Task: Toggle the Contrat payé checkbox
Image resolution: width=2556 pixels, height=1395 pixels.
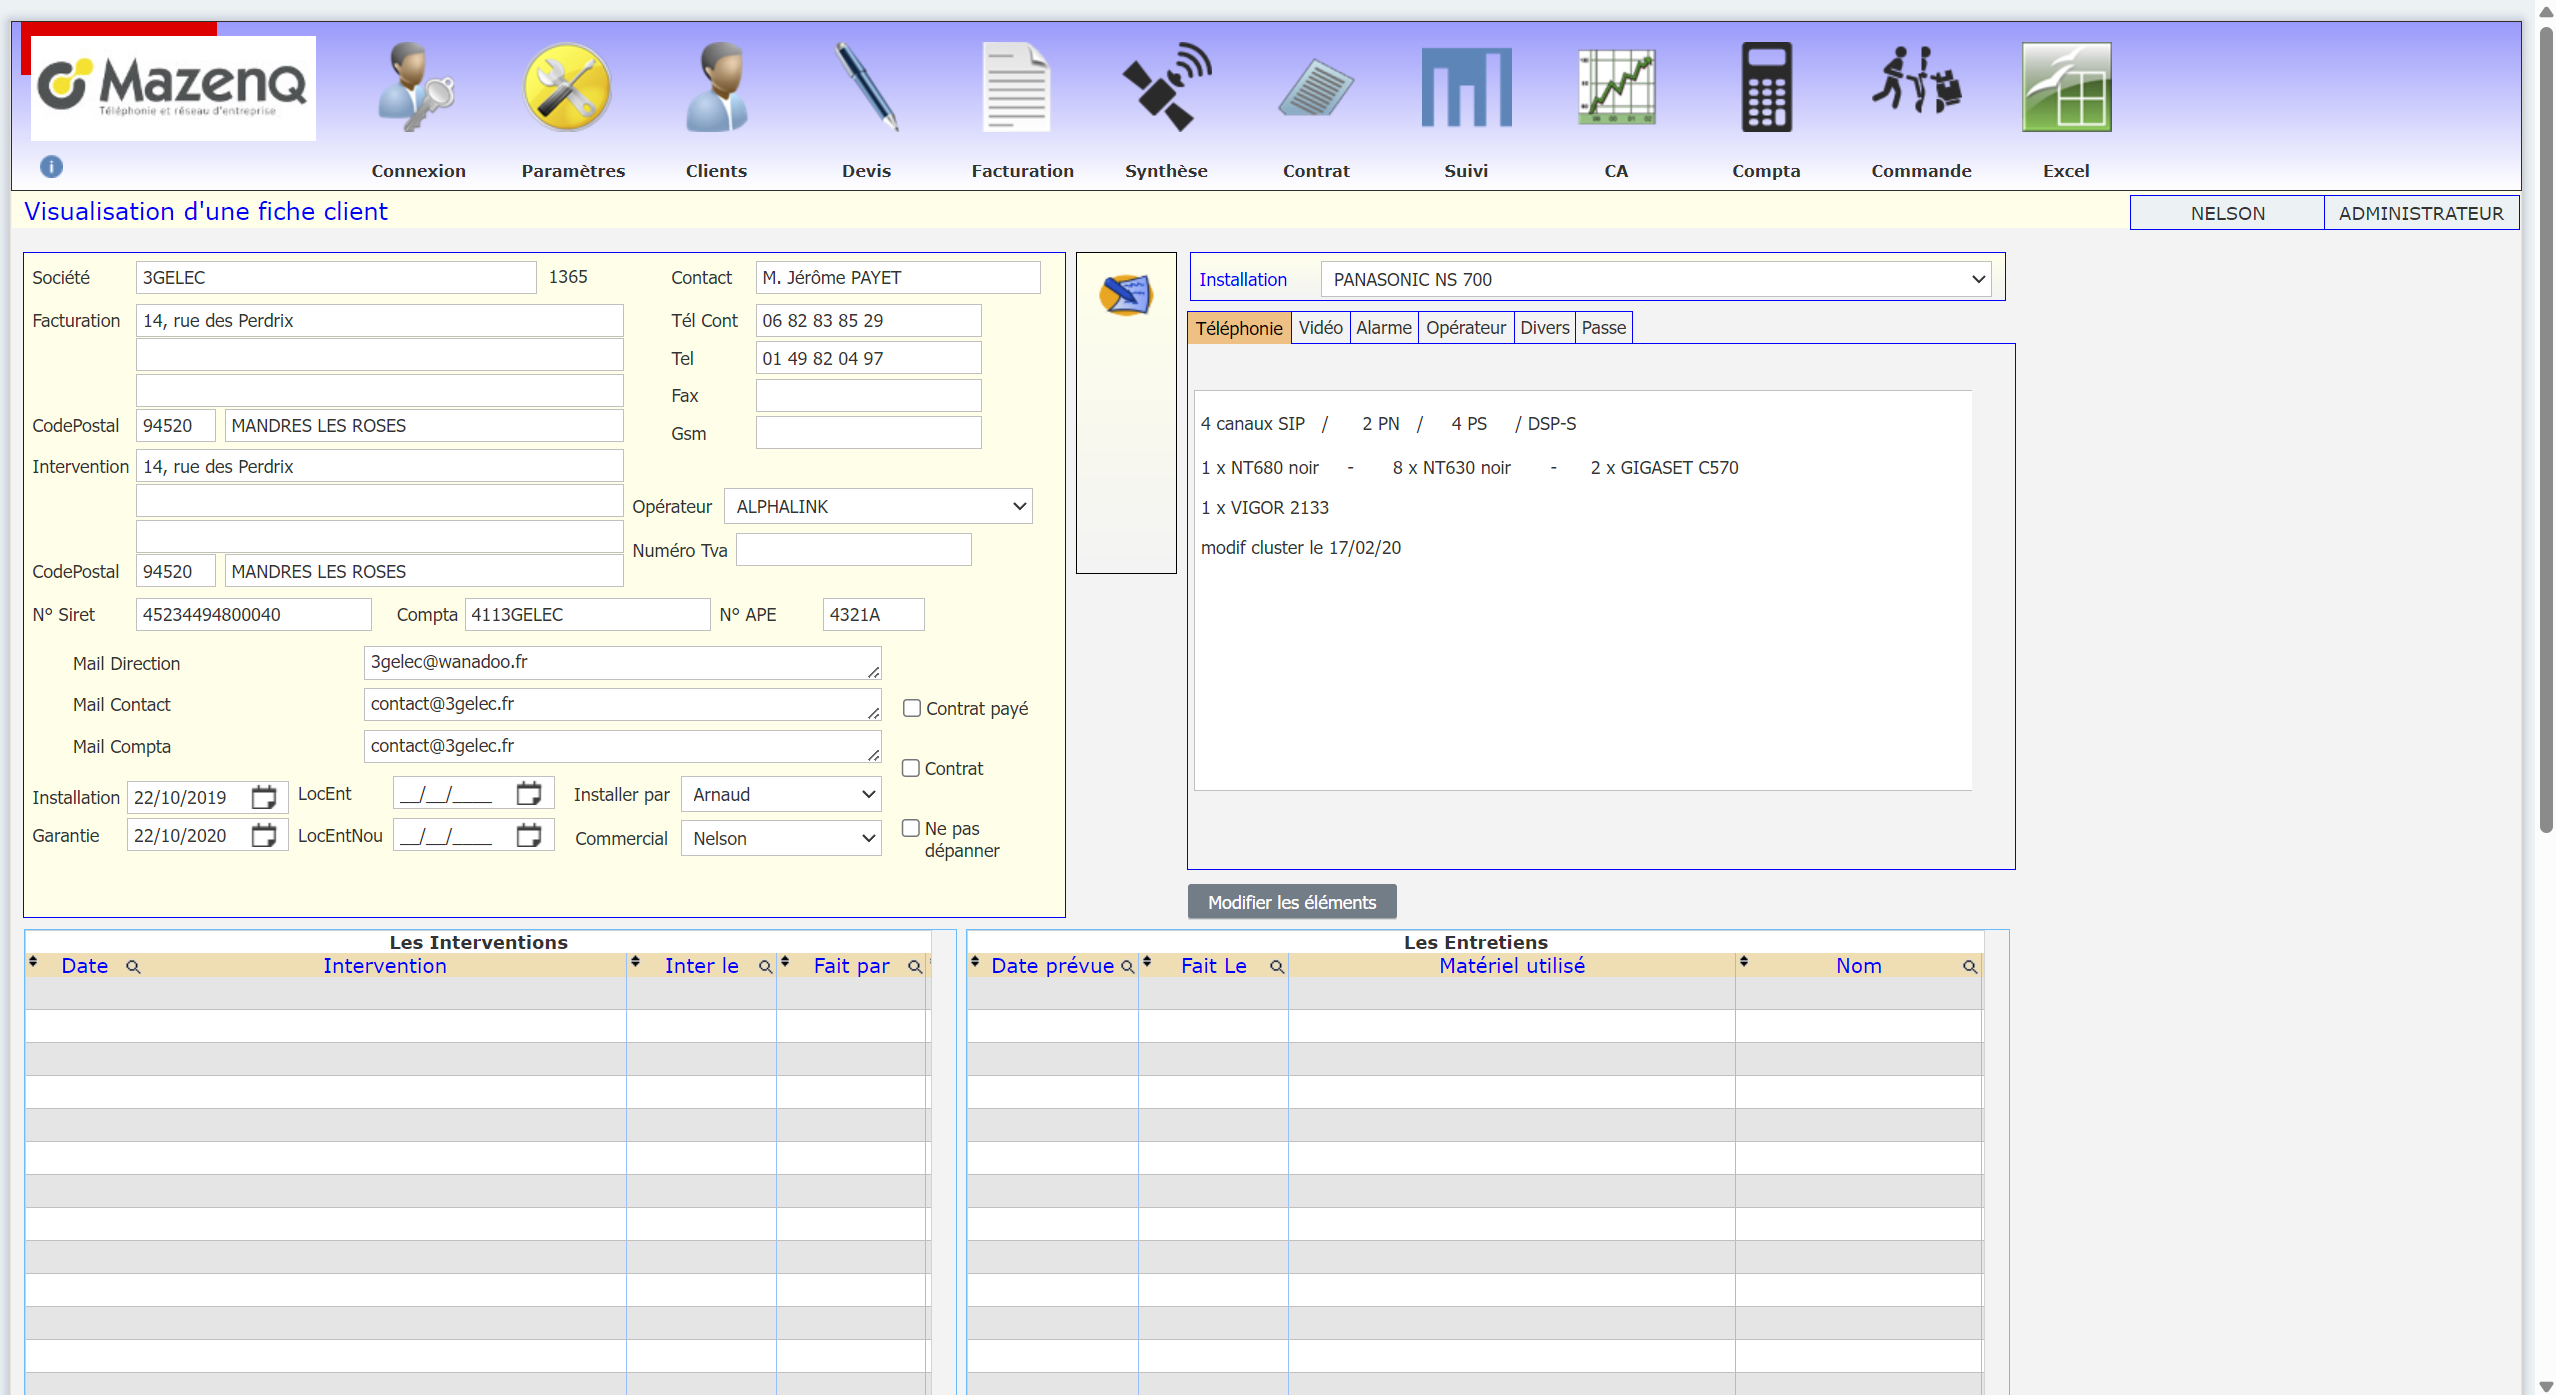Action: (911, 708)
